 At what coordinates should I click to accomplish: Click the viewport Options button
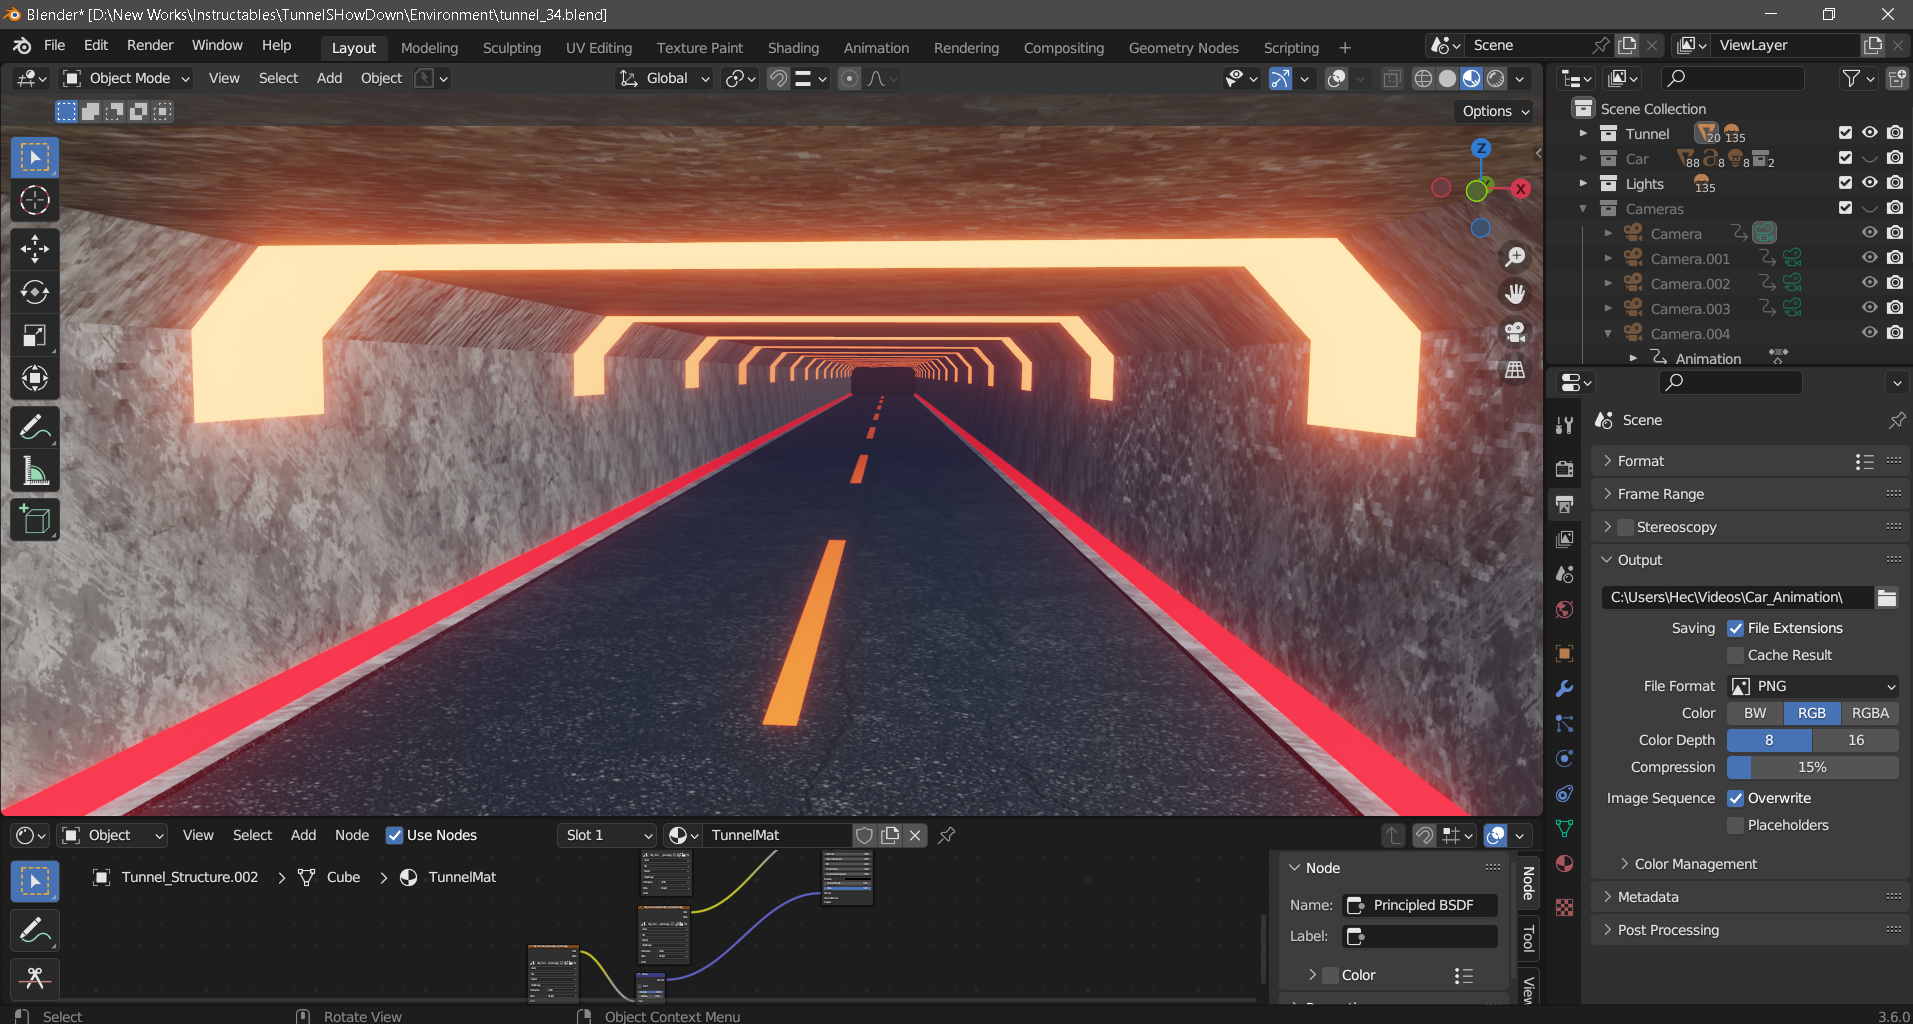tap(1494, 112)
